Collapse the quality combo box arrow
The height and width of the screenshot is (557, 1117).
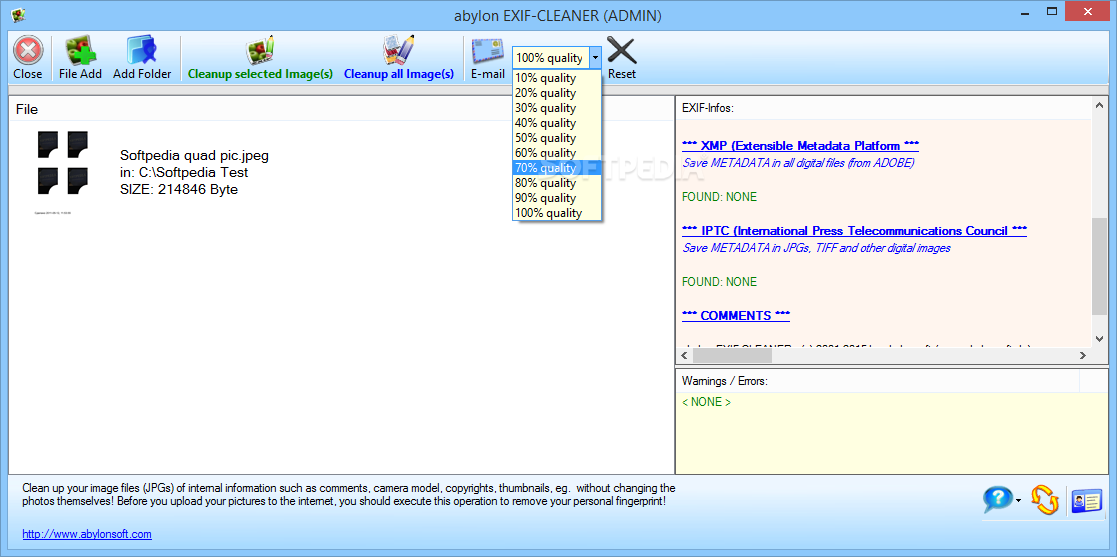coord(596,58)
